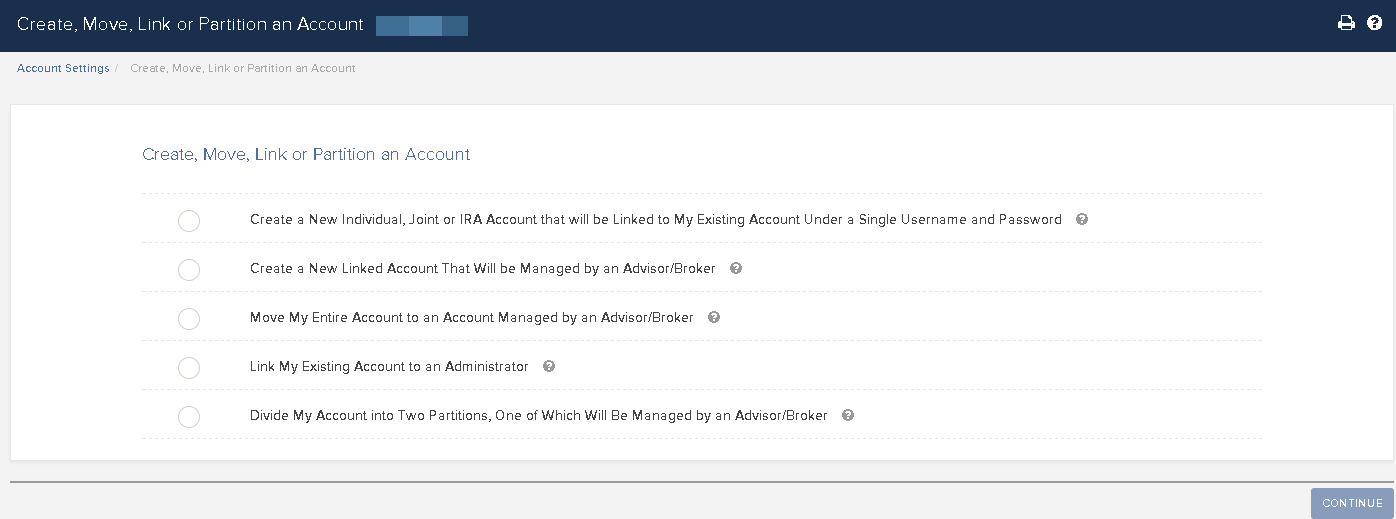Click the Continue button
The width and height of the screenshot is (1396, 519).
pos(1352,503)
